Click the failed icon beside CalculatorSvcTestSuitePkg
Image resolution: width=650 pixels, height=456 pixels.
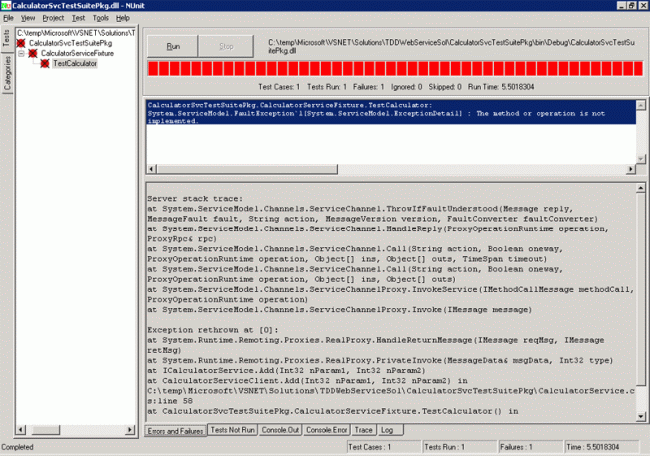21,43
